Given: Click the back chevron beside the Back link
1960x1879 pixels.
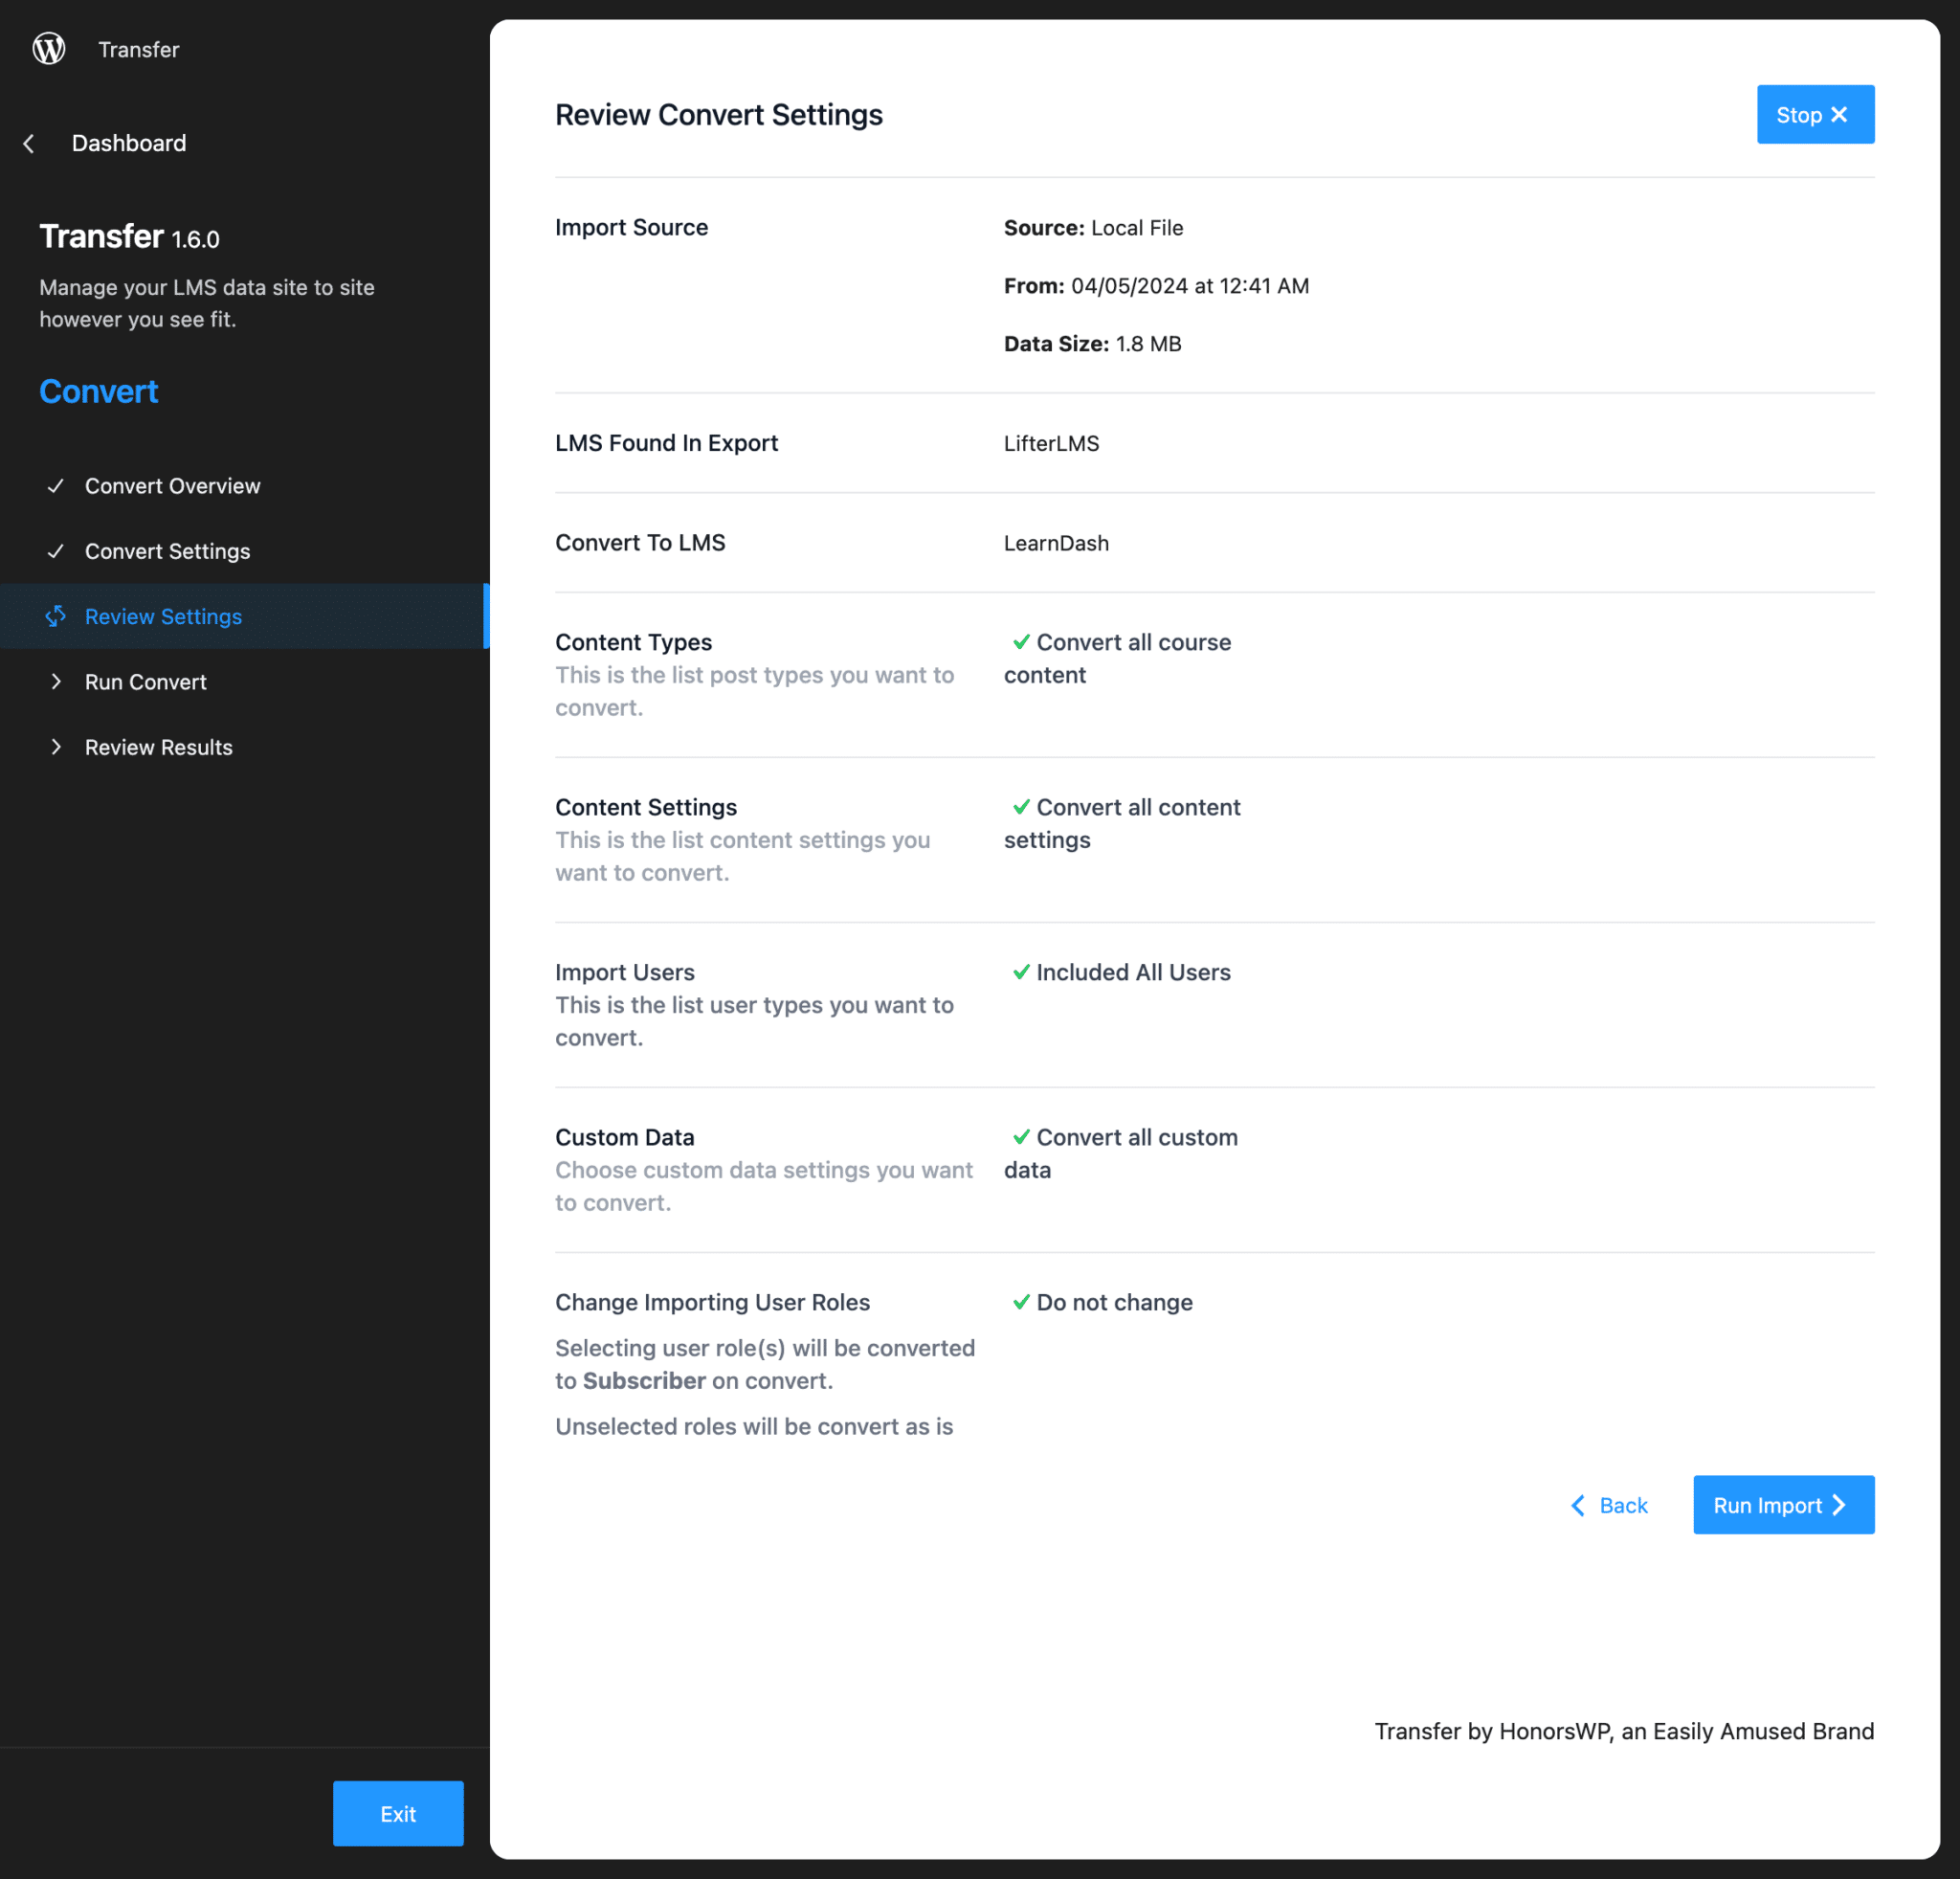Looking at the screenshot, I should [x=1578, y=1505].
